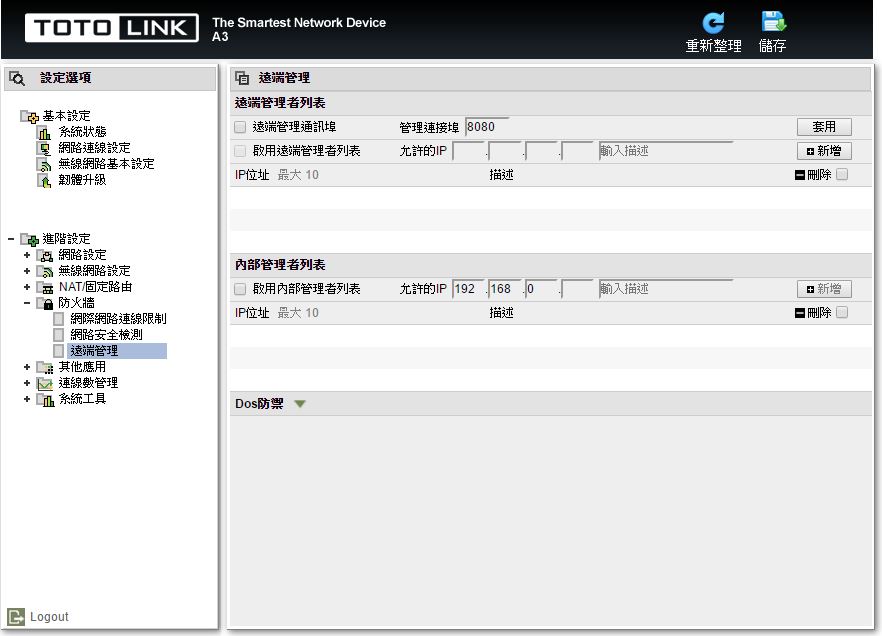This screenshot has width=882, height=636.
Task: Click the Logout link
Action: [49, 617]
